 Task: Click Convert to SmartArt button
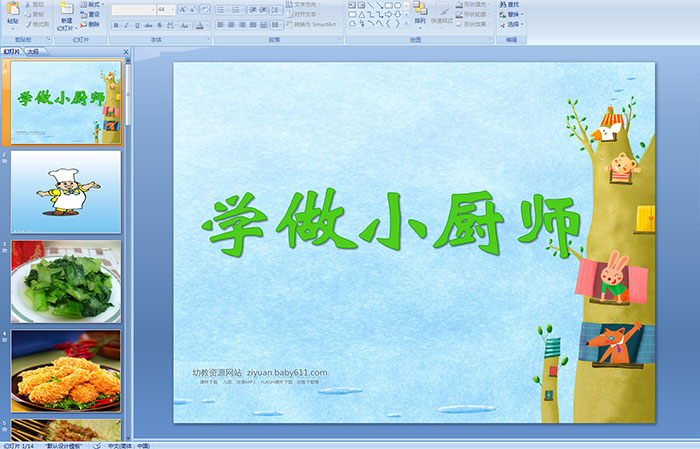tap(314, 24)
